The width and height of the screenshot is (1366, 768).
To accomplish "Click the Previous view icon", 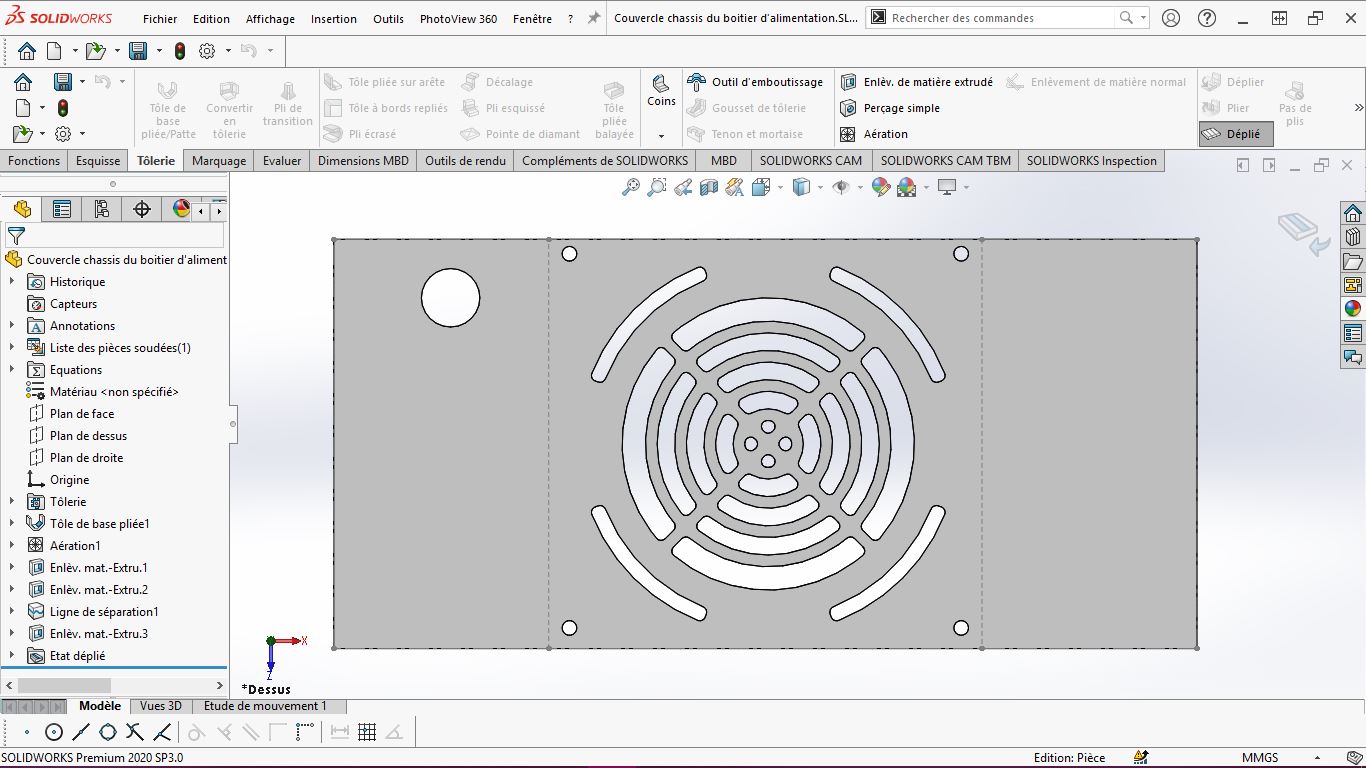I will 683,187.
